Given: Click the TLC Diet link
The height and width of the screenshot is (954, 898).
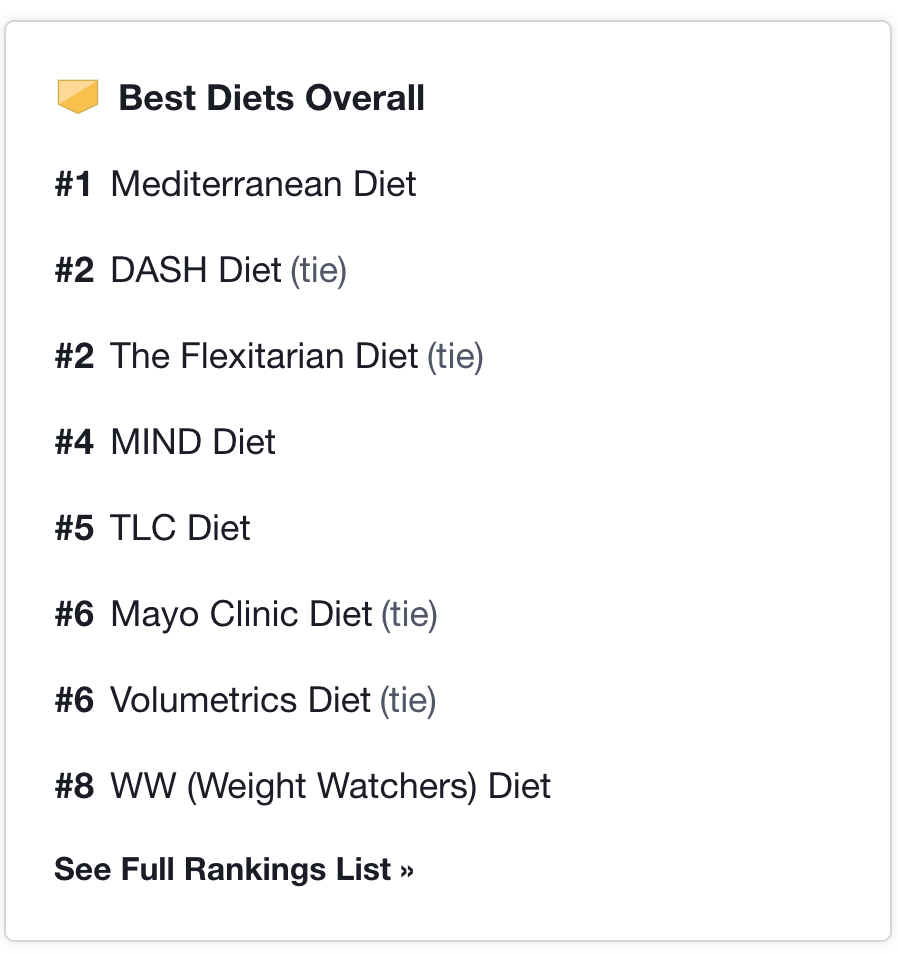Looking at the screenshot, I should coord(180,528).
